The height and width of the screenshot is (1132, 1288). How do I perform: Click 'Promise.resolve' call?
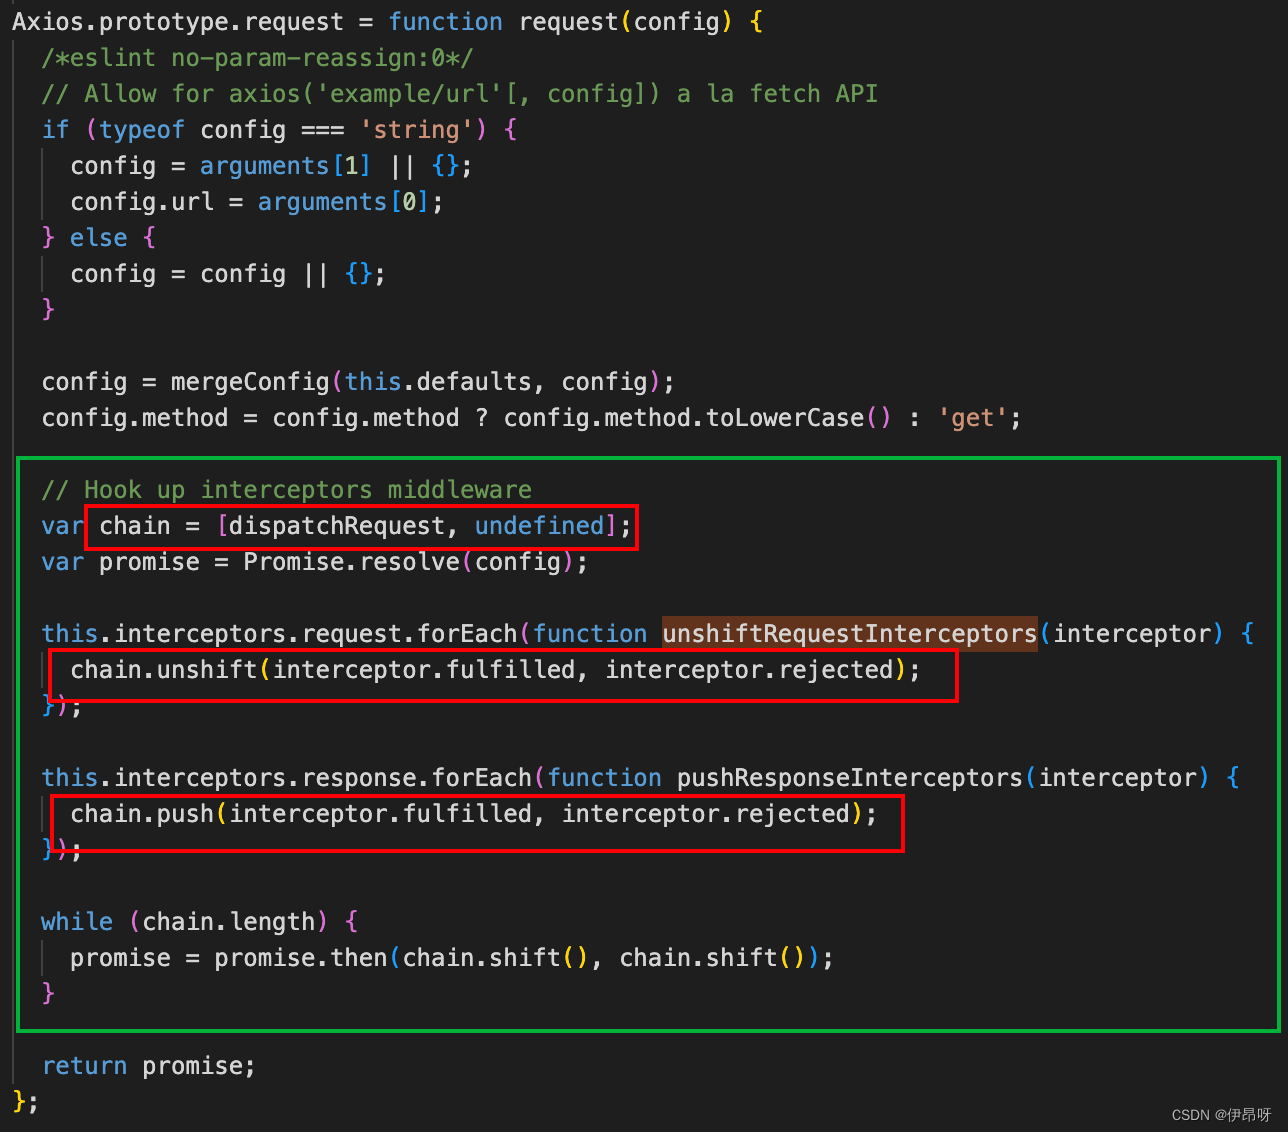tap(351, 562)
